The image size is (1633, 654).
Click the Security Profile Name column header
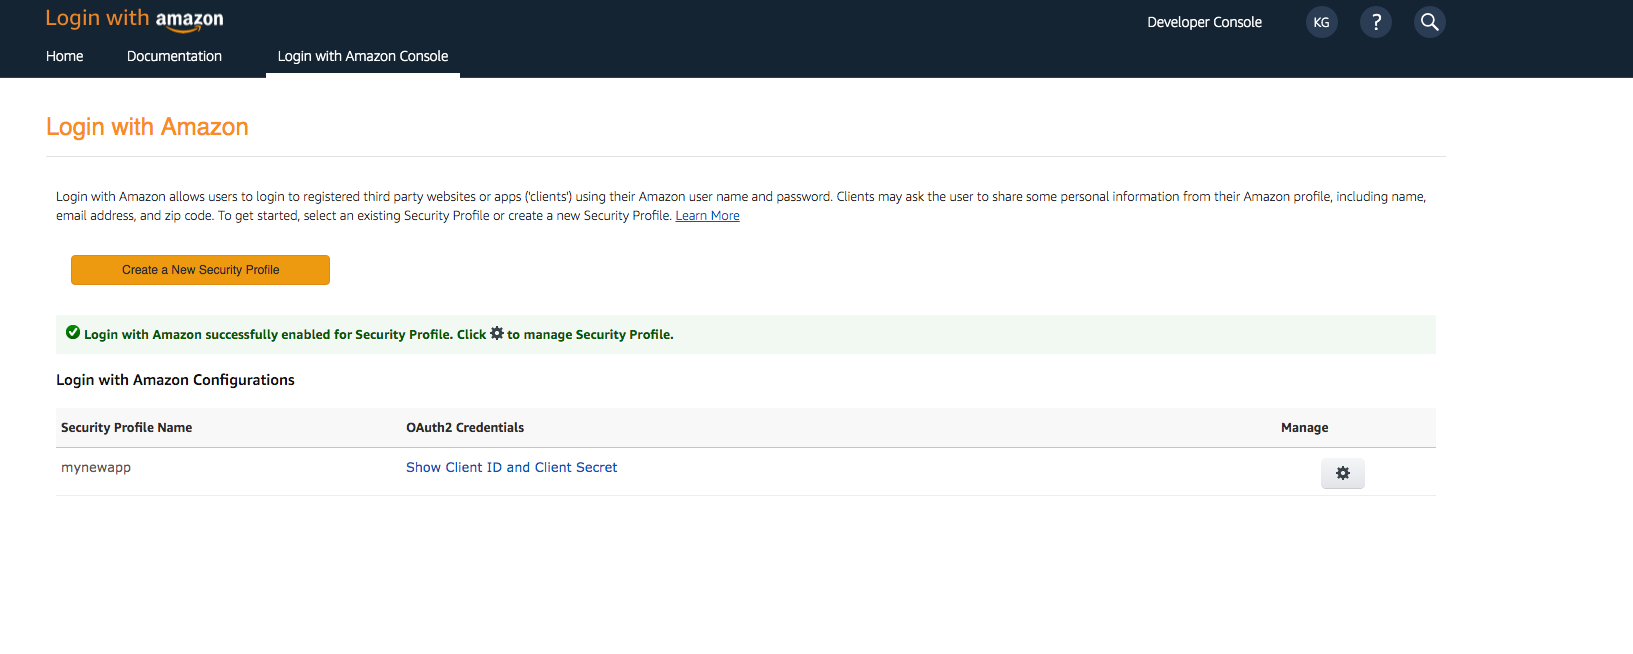point(127,427)
